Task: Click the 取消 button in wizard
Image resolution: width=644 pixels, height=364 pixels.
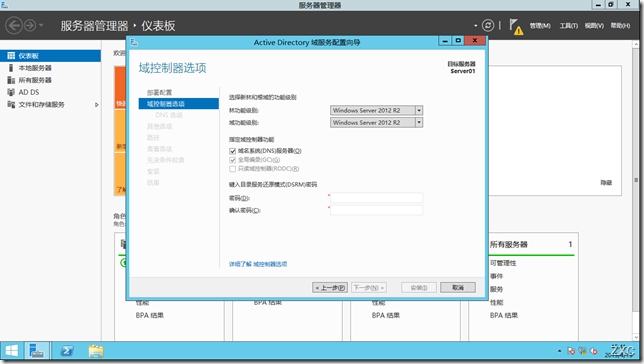Action: [458, 288]
